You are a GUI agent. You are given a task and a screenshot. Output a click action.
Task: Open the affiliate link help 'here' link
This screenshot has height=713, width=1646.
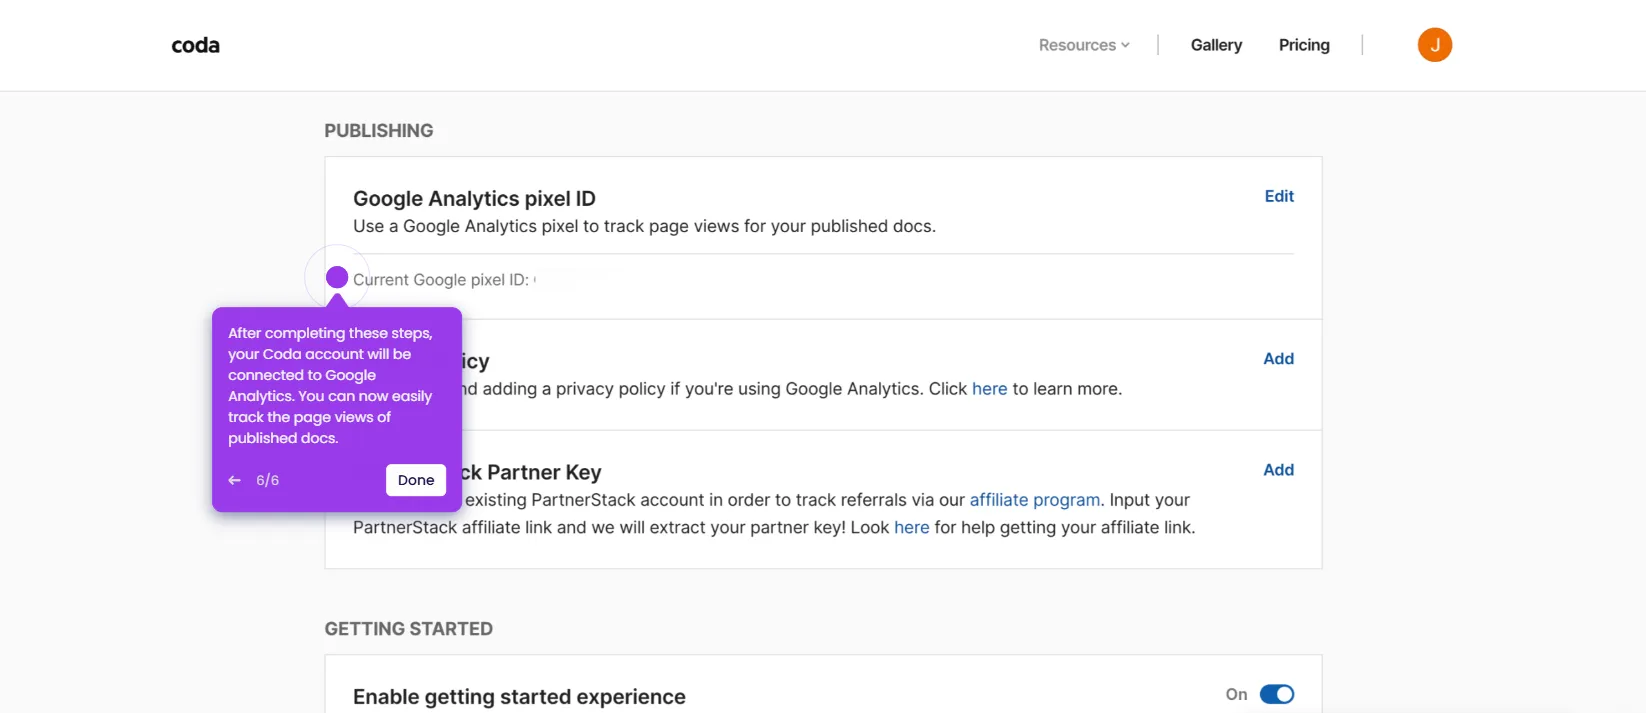[x=911, y=527]
